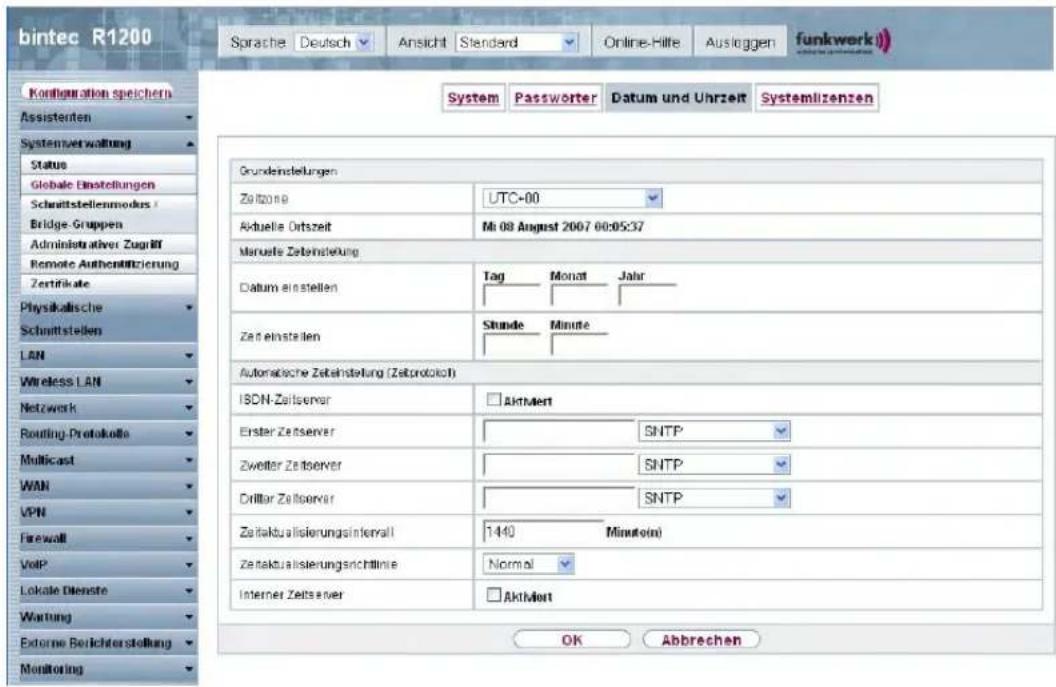Screen dimensions: 1056x687
Task: Expand the Netzwerk menu section
Action: 106,407
